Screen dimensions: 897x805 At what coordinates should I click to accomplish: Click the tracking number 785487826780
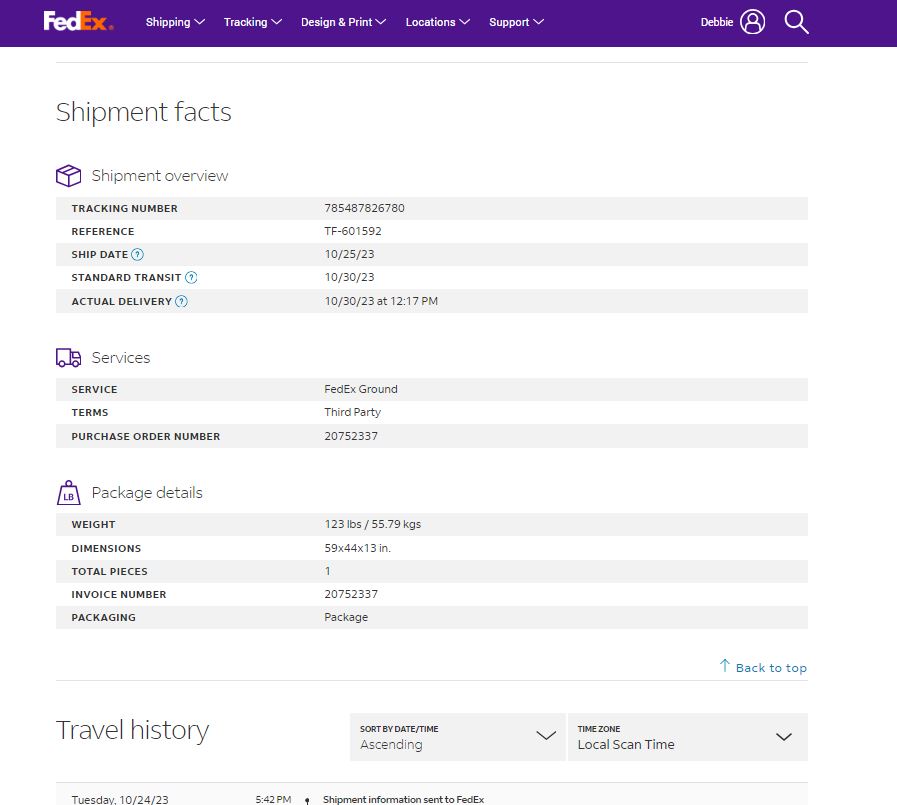364,208
